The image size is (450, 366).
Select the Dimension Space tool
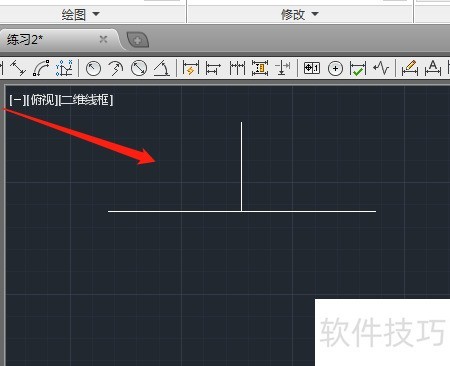pyautogui.click(x=260, y=68)
